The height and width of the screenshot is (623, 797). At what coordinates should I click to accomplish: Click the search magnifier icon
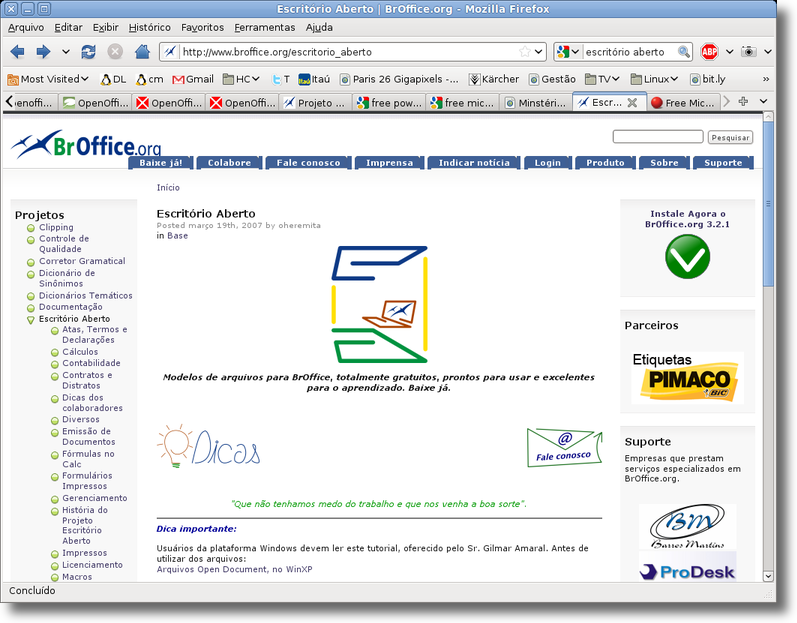pyautogui.click(x=684, y=51)
